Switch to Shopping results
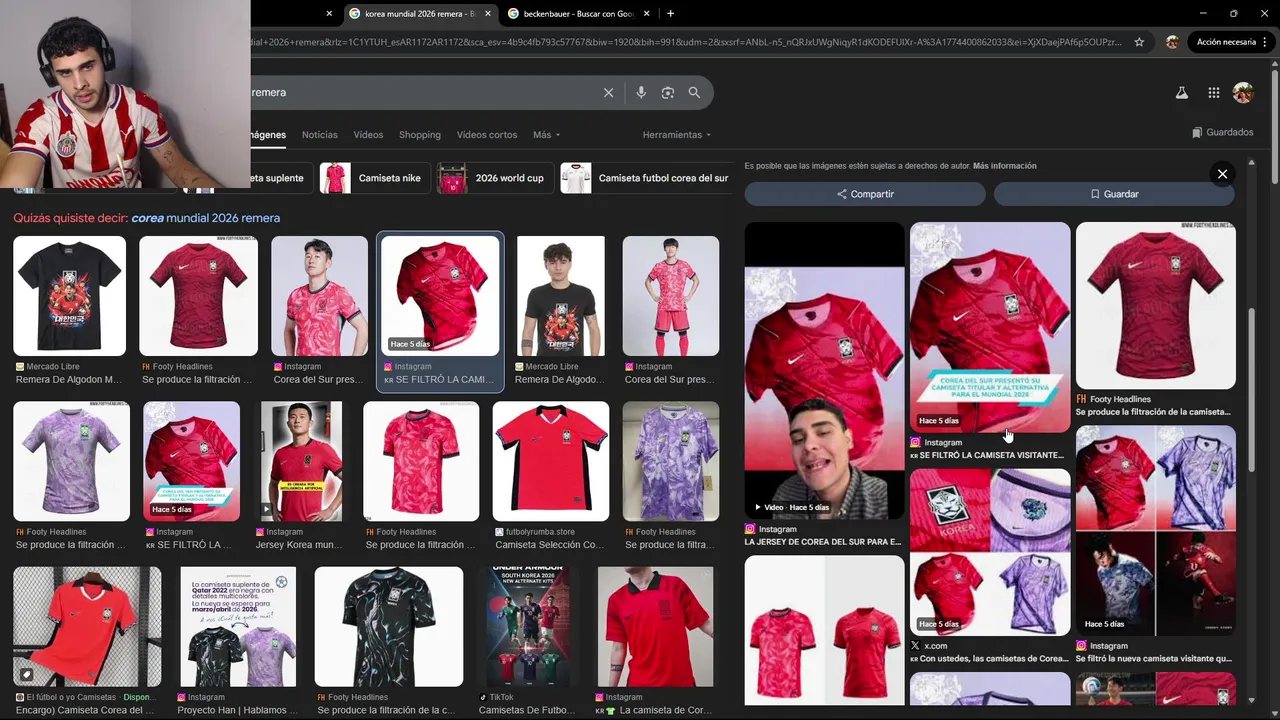This screenshot has height=720, width=1280. point(420,135)
